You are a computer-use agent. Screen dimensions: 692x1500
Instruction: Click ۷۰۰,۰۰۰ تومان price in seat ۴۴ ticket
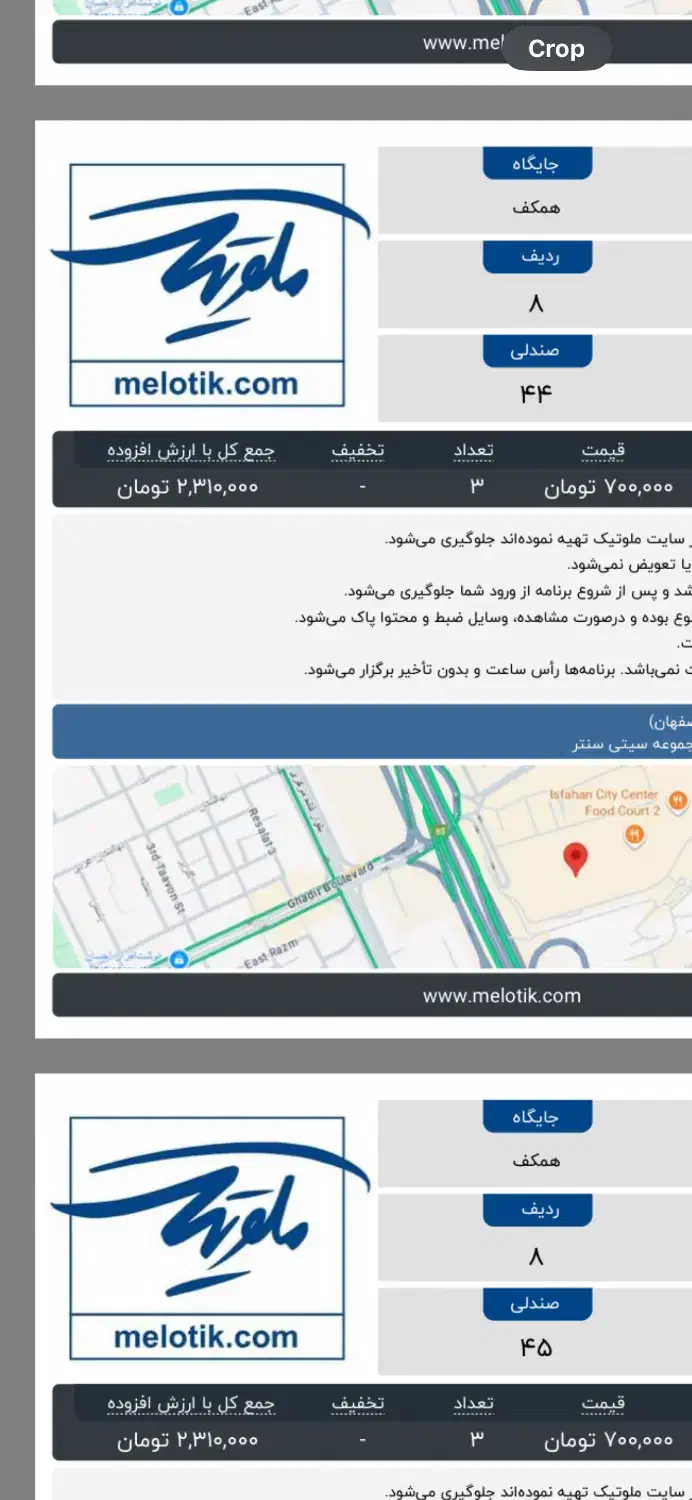tap(609, 487)
